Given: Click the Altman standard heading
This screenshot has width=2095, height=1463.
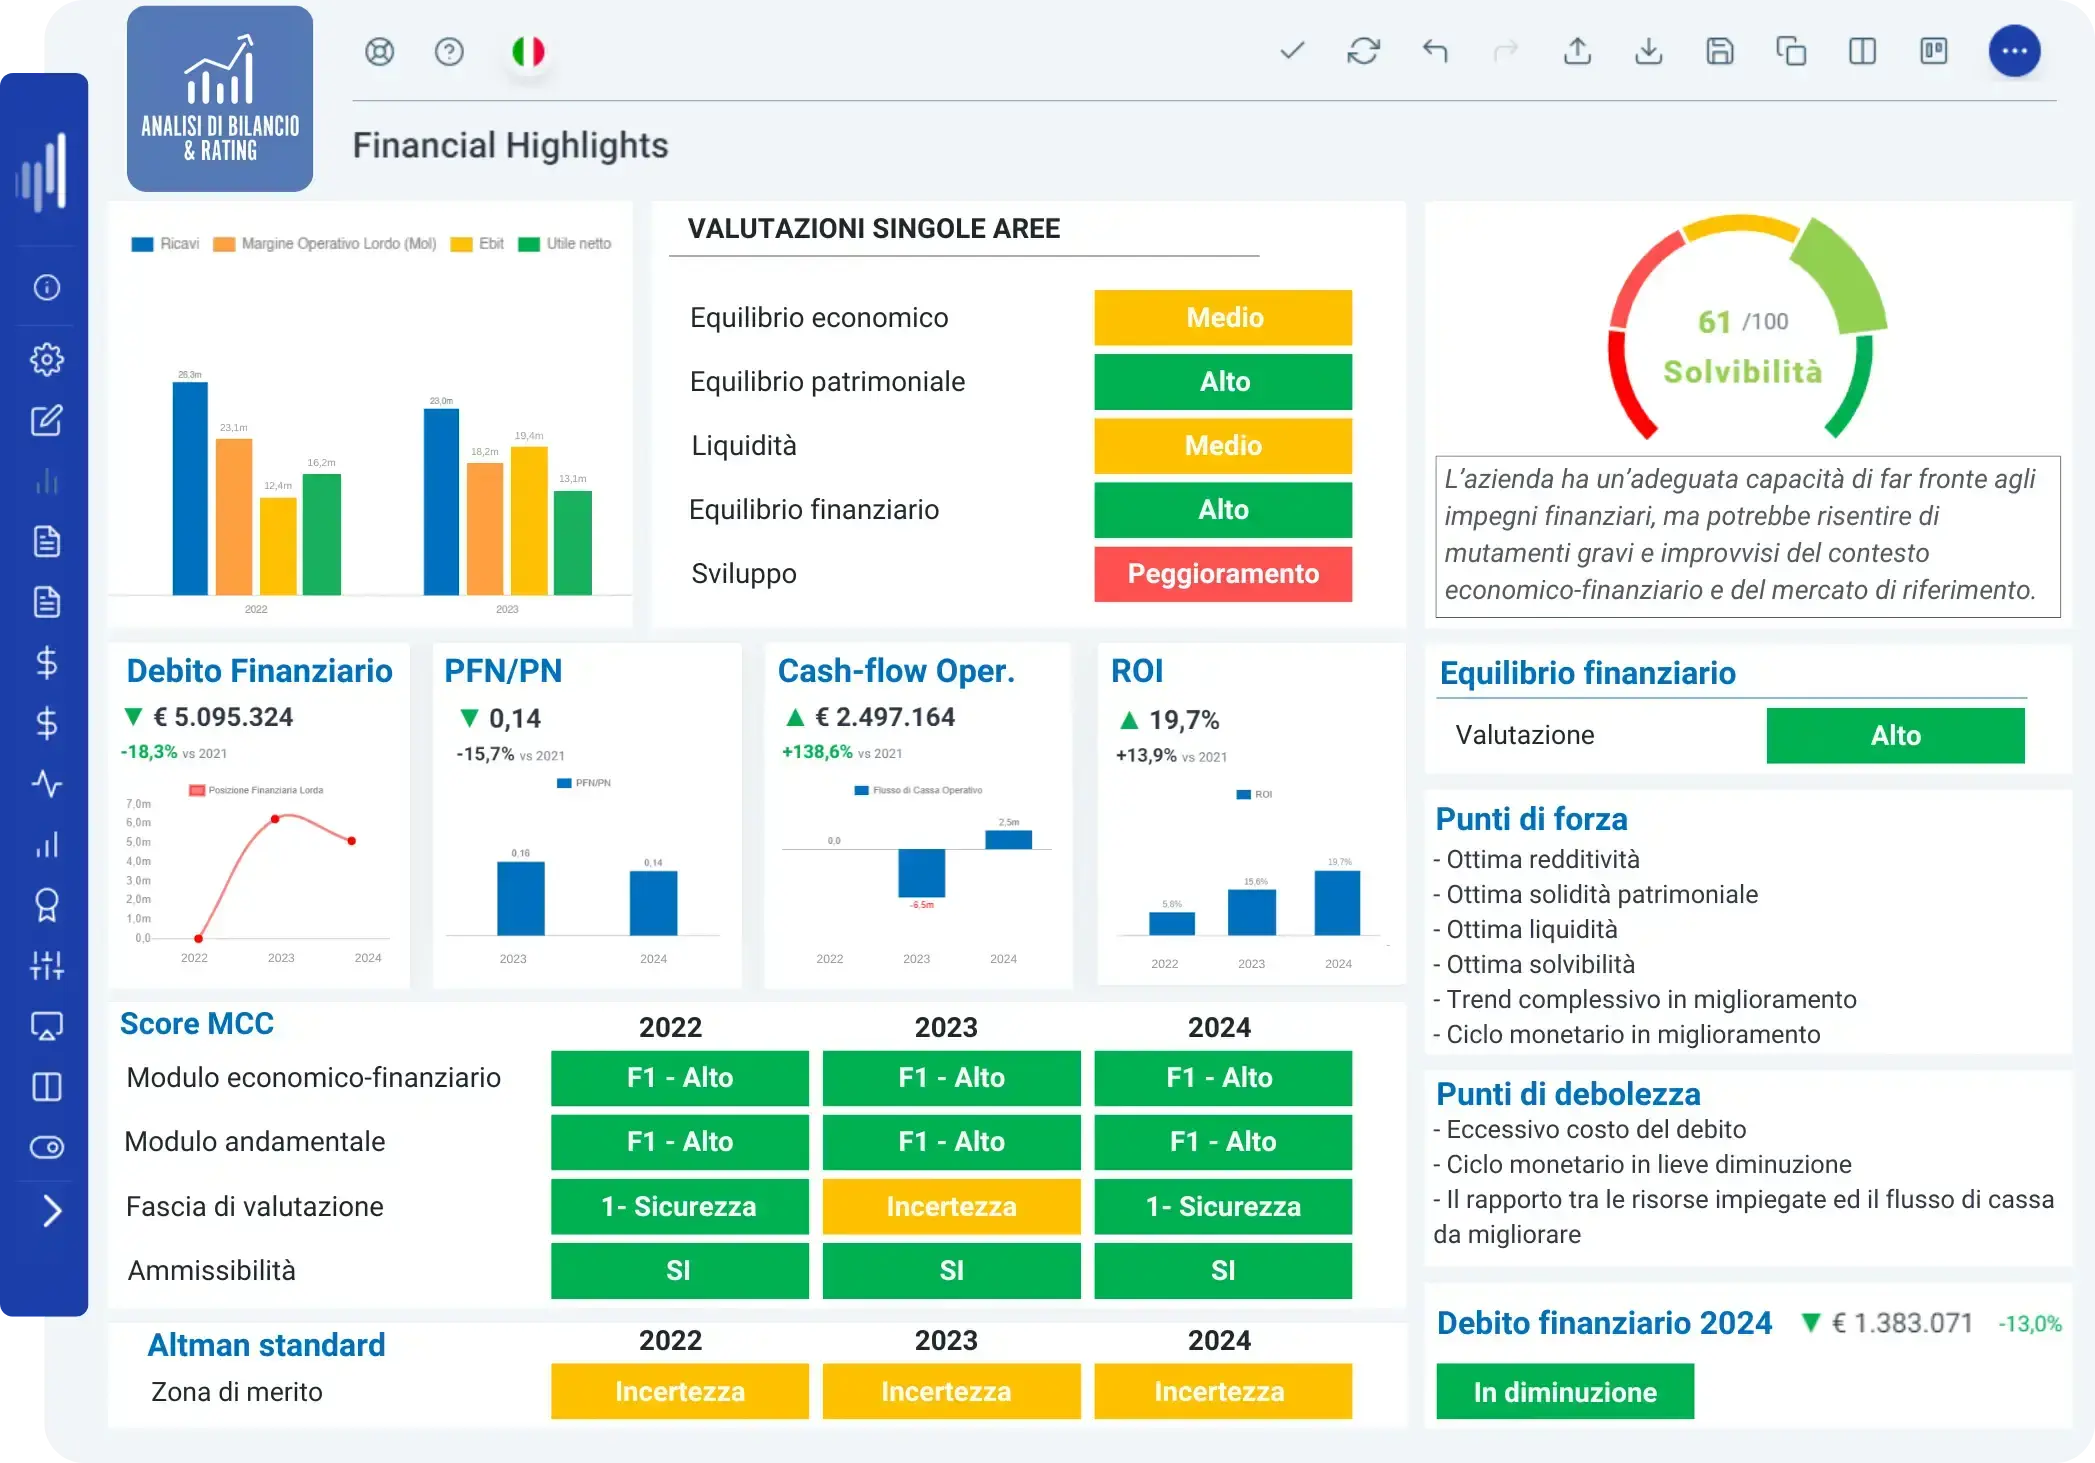Looking at the screenshot, I should pos(266,1345).
